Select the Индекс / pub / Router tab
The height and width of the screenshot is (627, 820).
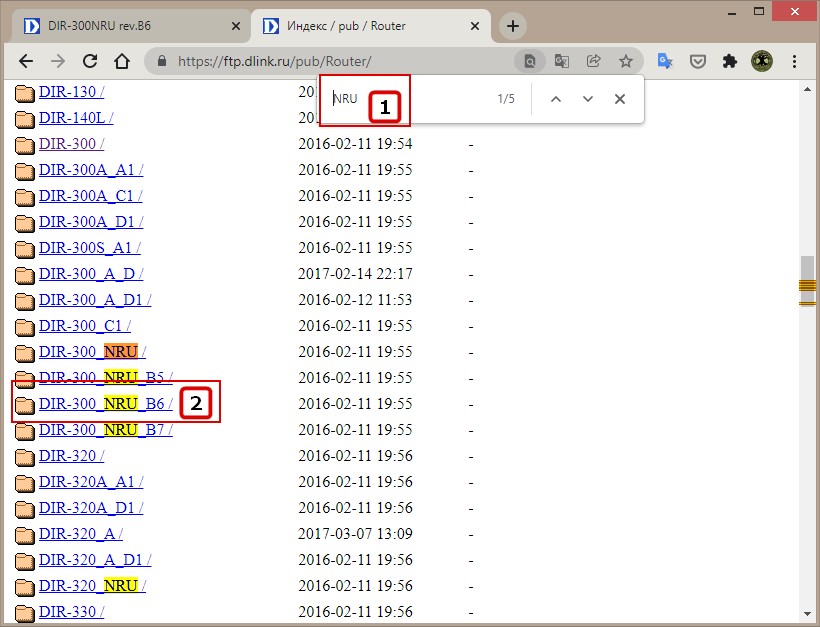coord(371,26)
